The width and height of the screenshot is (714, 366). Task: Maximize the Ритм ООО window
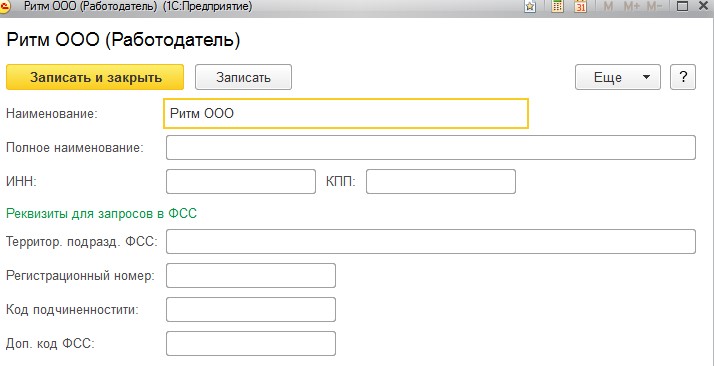coord(682,6)
